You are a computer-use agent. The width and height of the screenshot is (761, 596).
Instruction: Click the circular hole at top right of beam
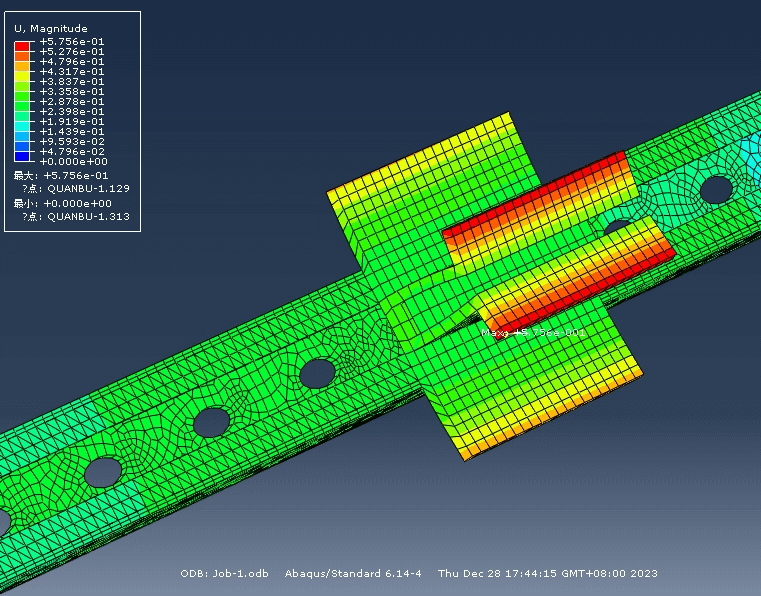coord(716,188)
